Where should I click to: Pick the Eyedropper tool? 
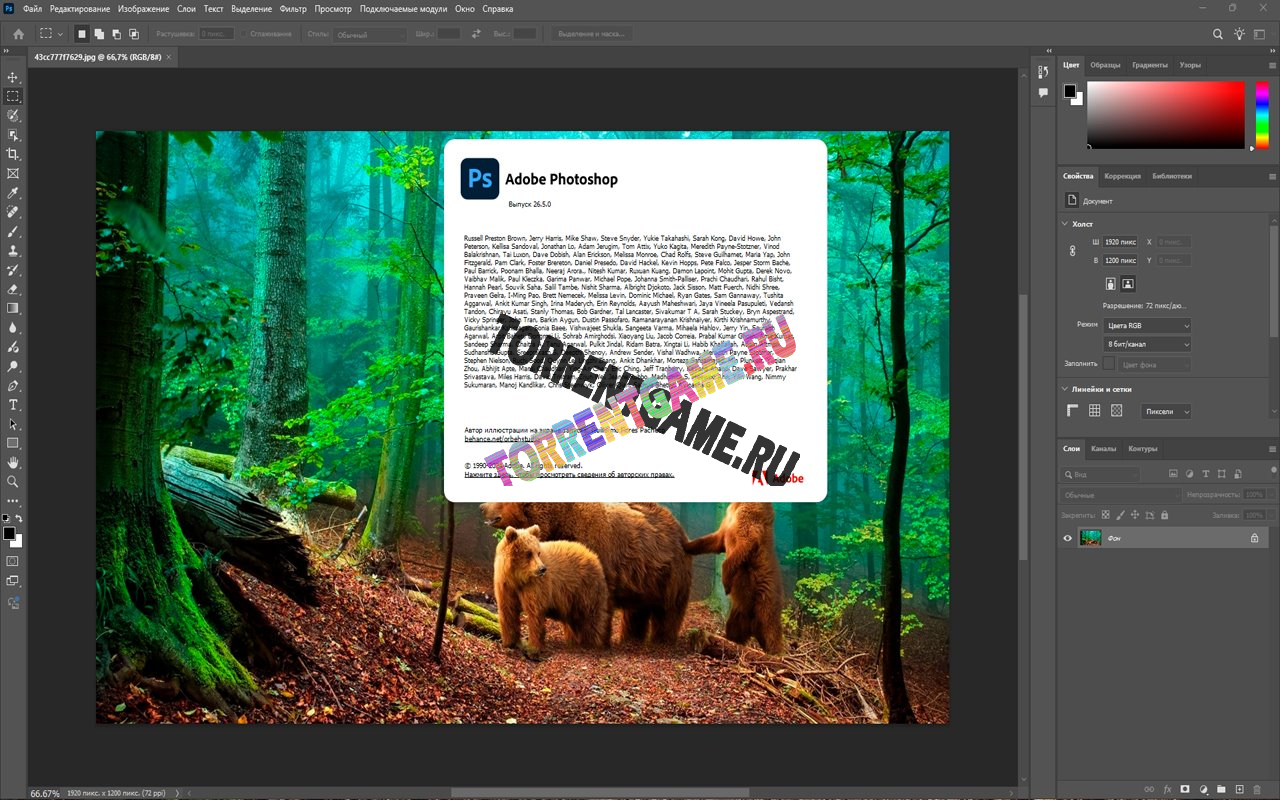tap(13, 193)
